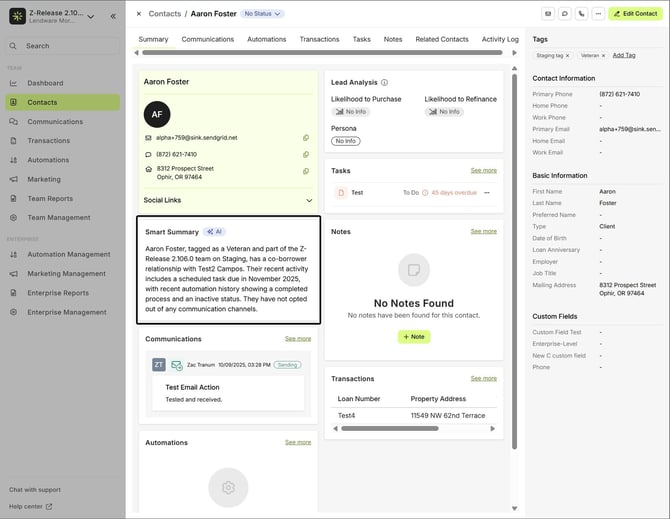Remove the Veteran tag

tap(603, 56)
